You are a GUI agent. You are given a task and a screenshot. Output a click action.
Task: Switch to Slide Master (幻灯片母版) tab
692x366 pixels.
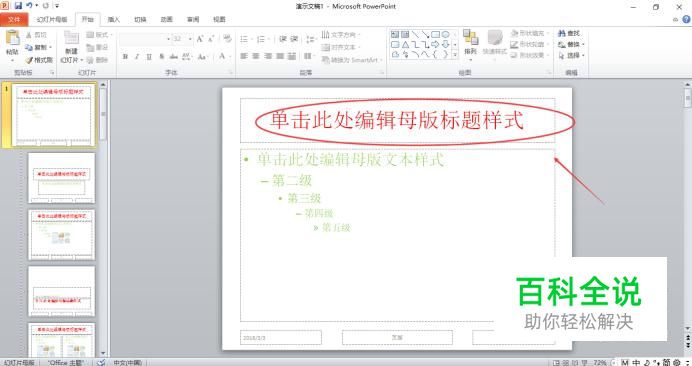[x=52, y=19]
